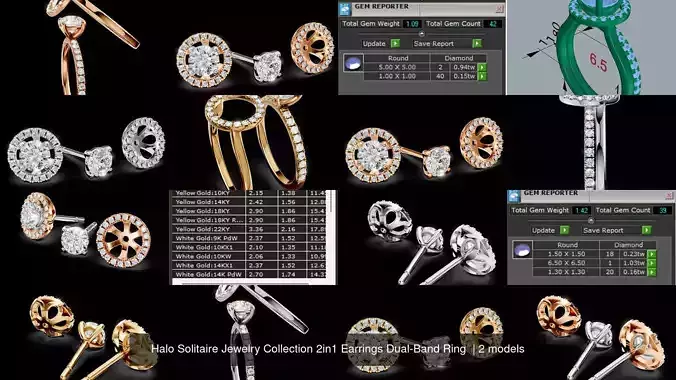The width and height of the screenshot is (676, 380).
Task: Click the 3.36 value in the Yellow Gold:22KY row
Action: coord(256,229)
